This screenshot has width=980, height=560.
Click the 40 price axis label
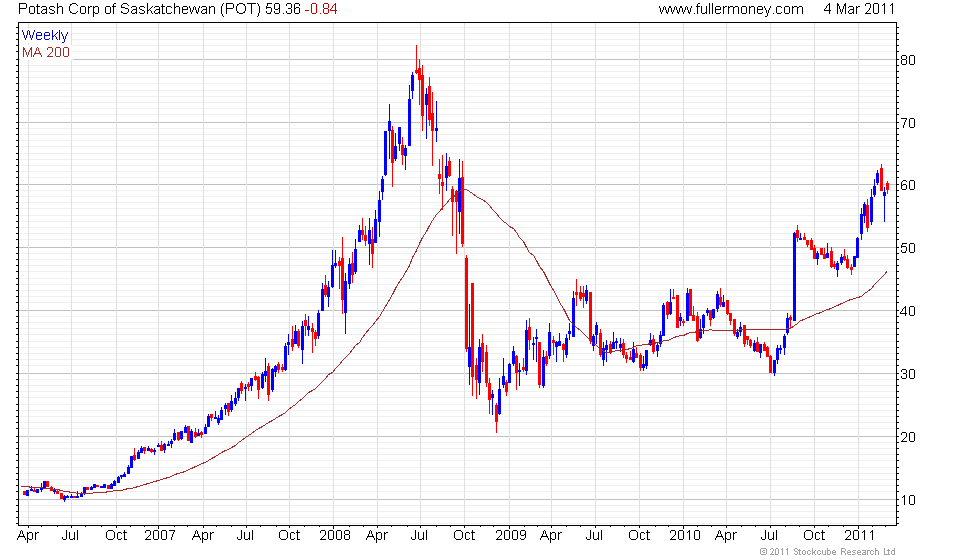(908, 311)
